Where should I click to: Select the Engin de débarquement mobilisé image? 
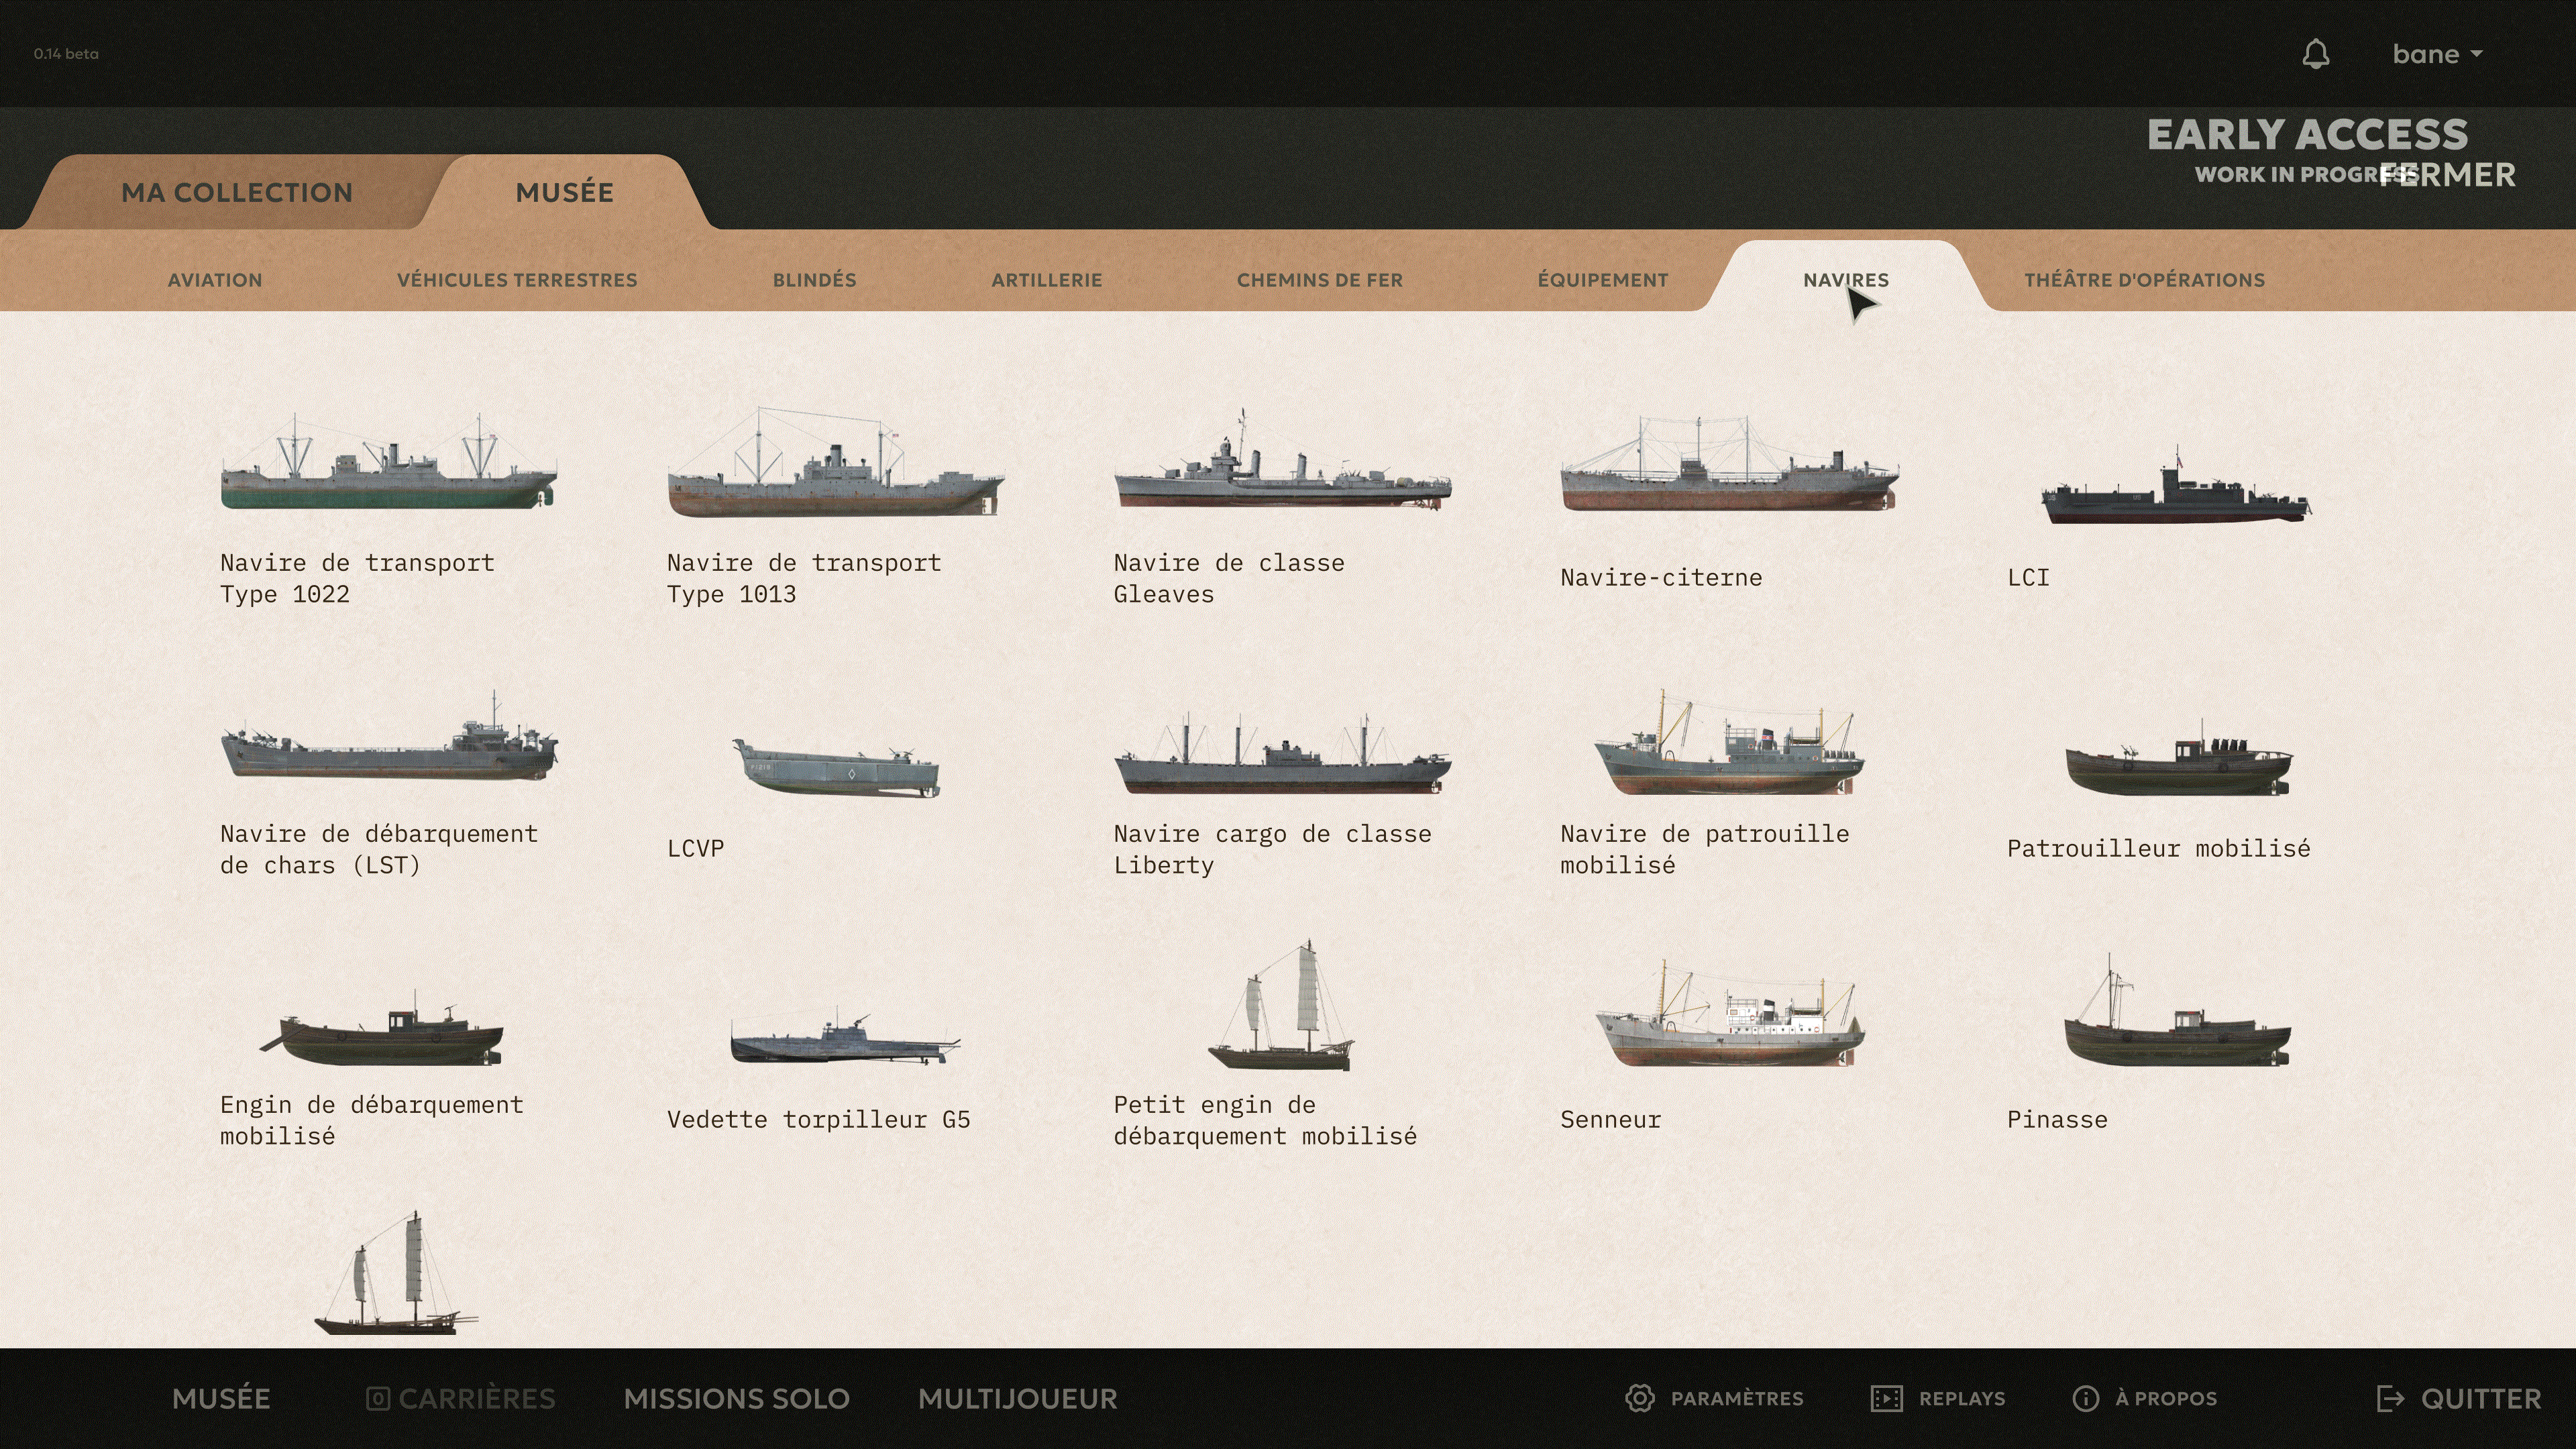tap(381, 1029)
